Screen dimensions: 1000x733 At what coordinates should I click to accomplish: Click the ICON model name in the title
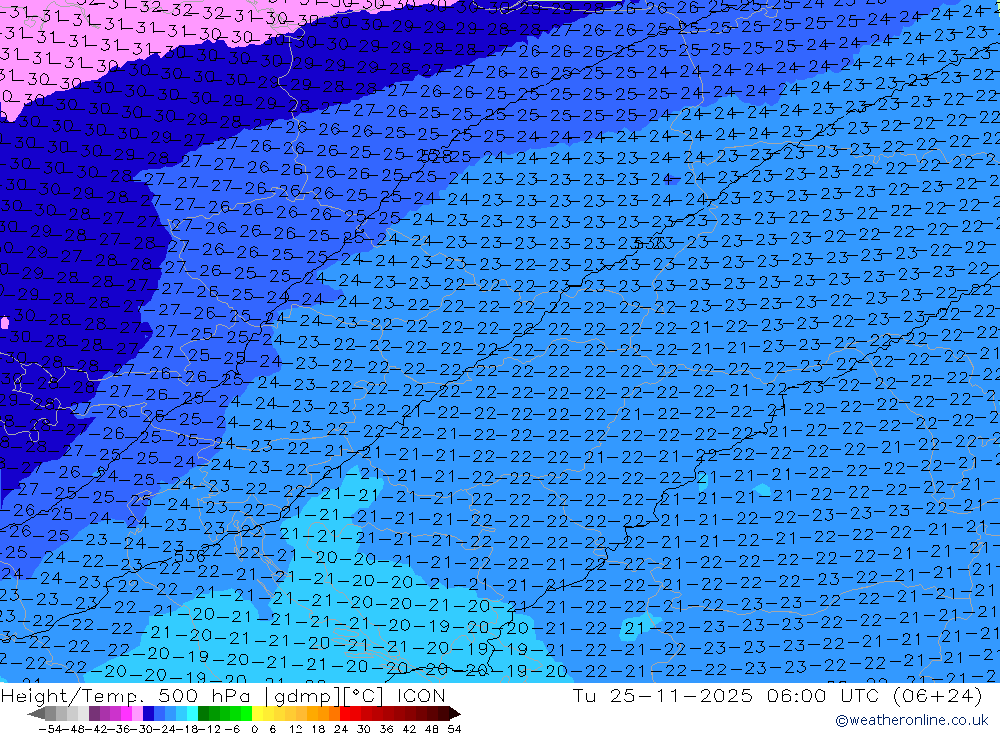[x=421, y=695]
